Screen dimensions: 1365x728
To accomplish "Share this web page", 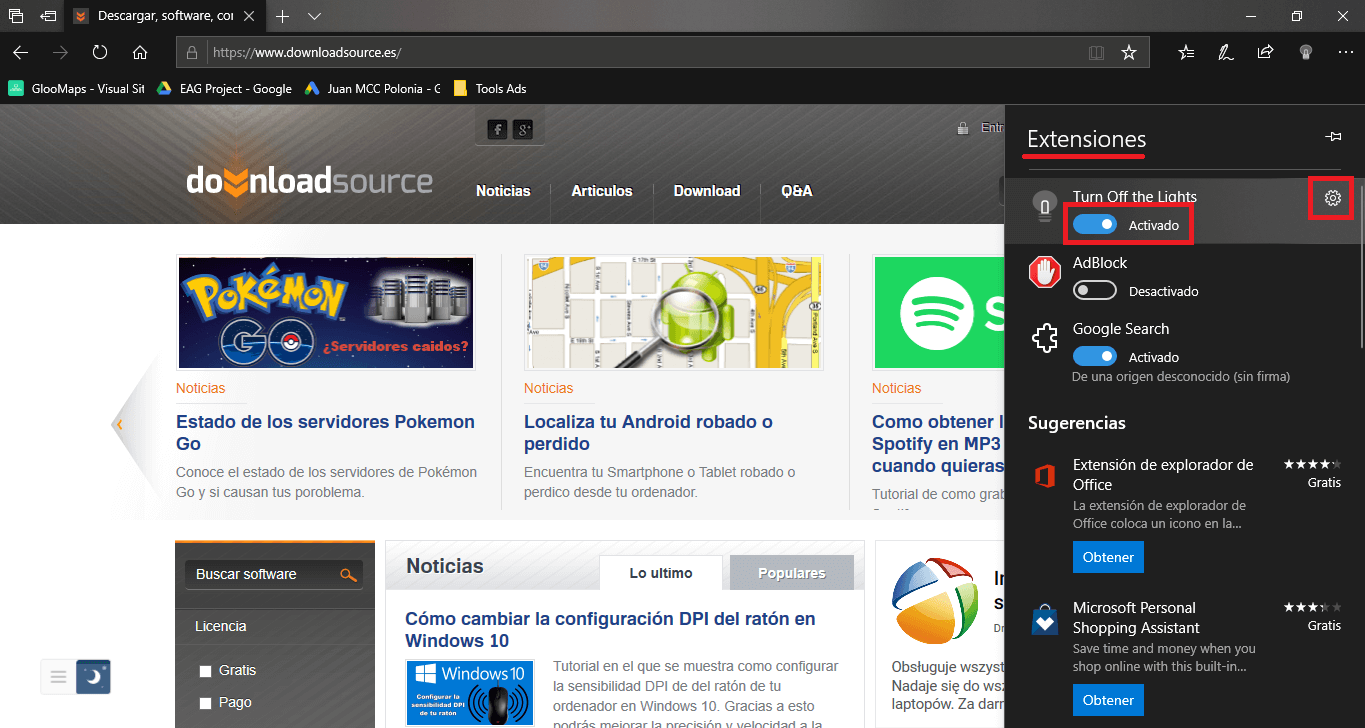I will coord(1265,52).
